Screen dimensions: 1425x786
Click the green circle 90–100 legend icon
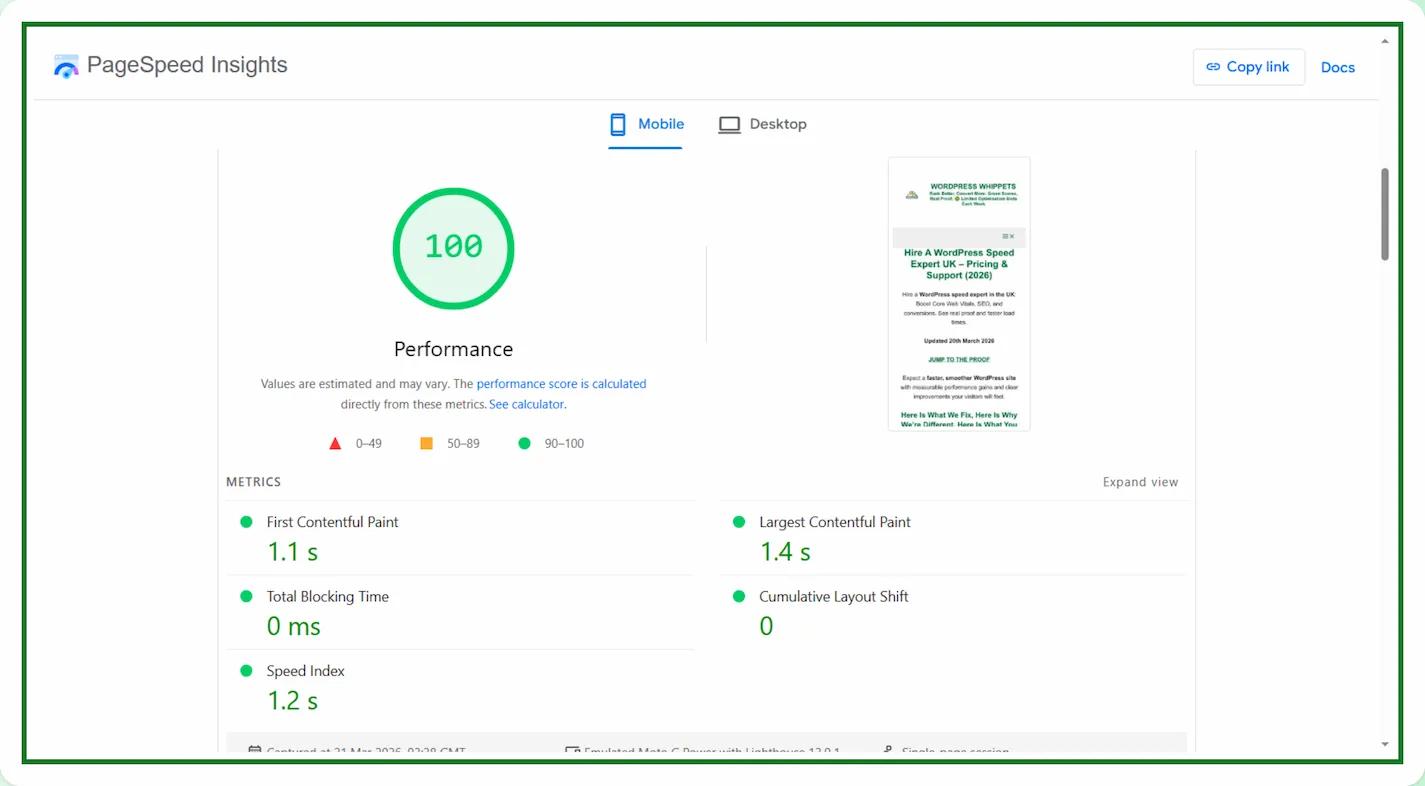pos(524,443)
